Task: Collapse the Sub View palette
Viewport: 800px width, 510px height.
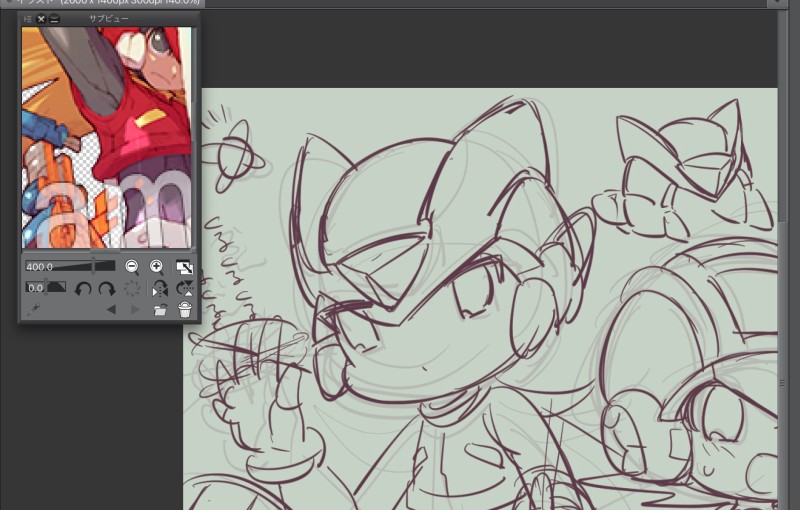Action: tap(54, 19)
